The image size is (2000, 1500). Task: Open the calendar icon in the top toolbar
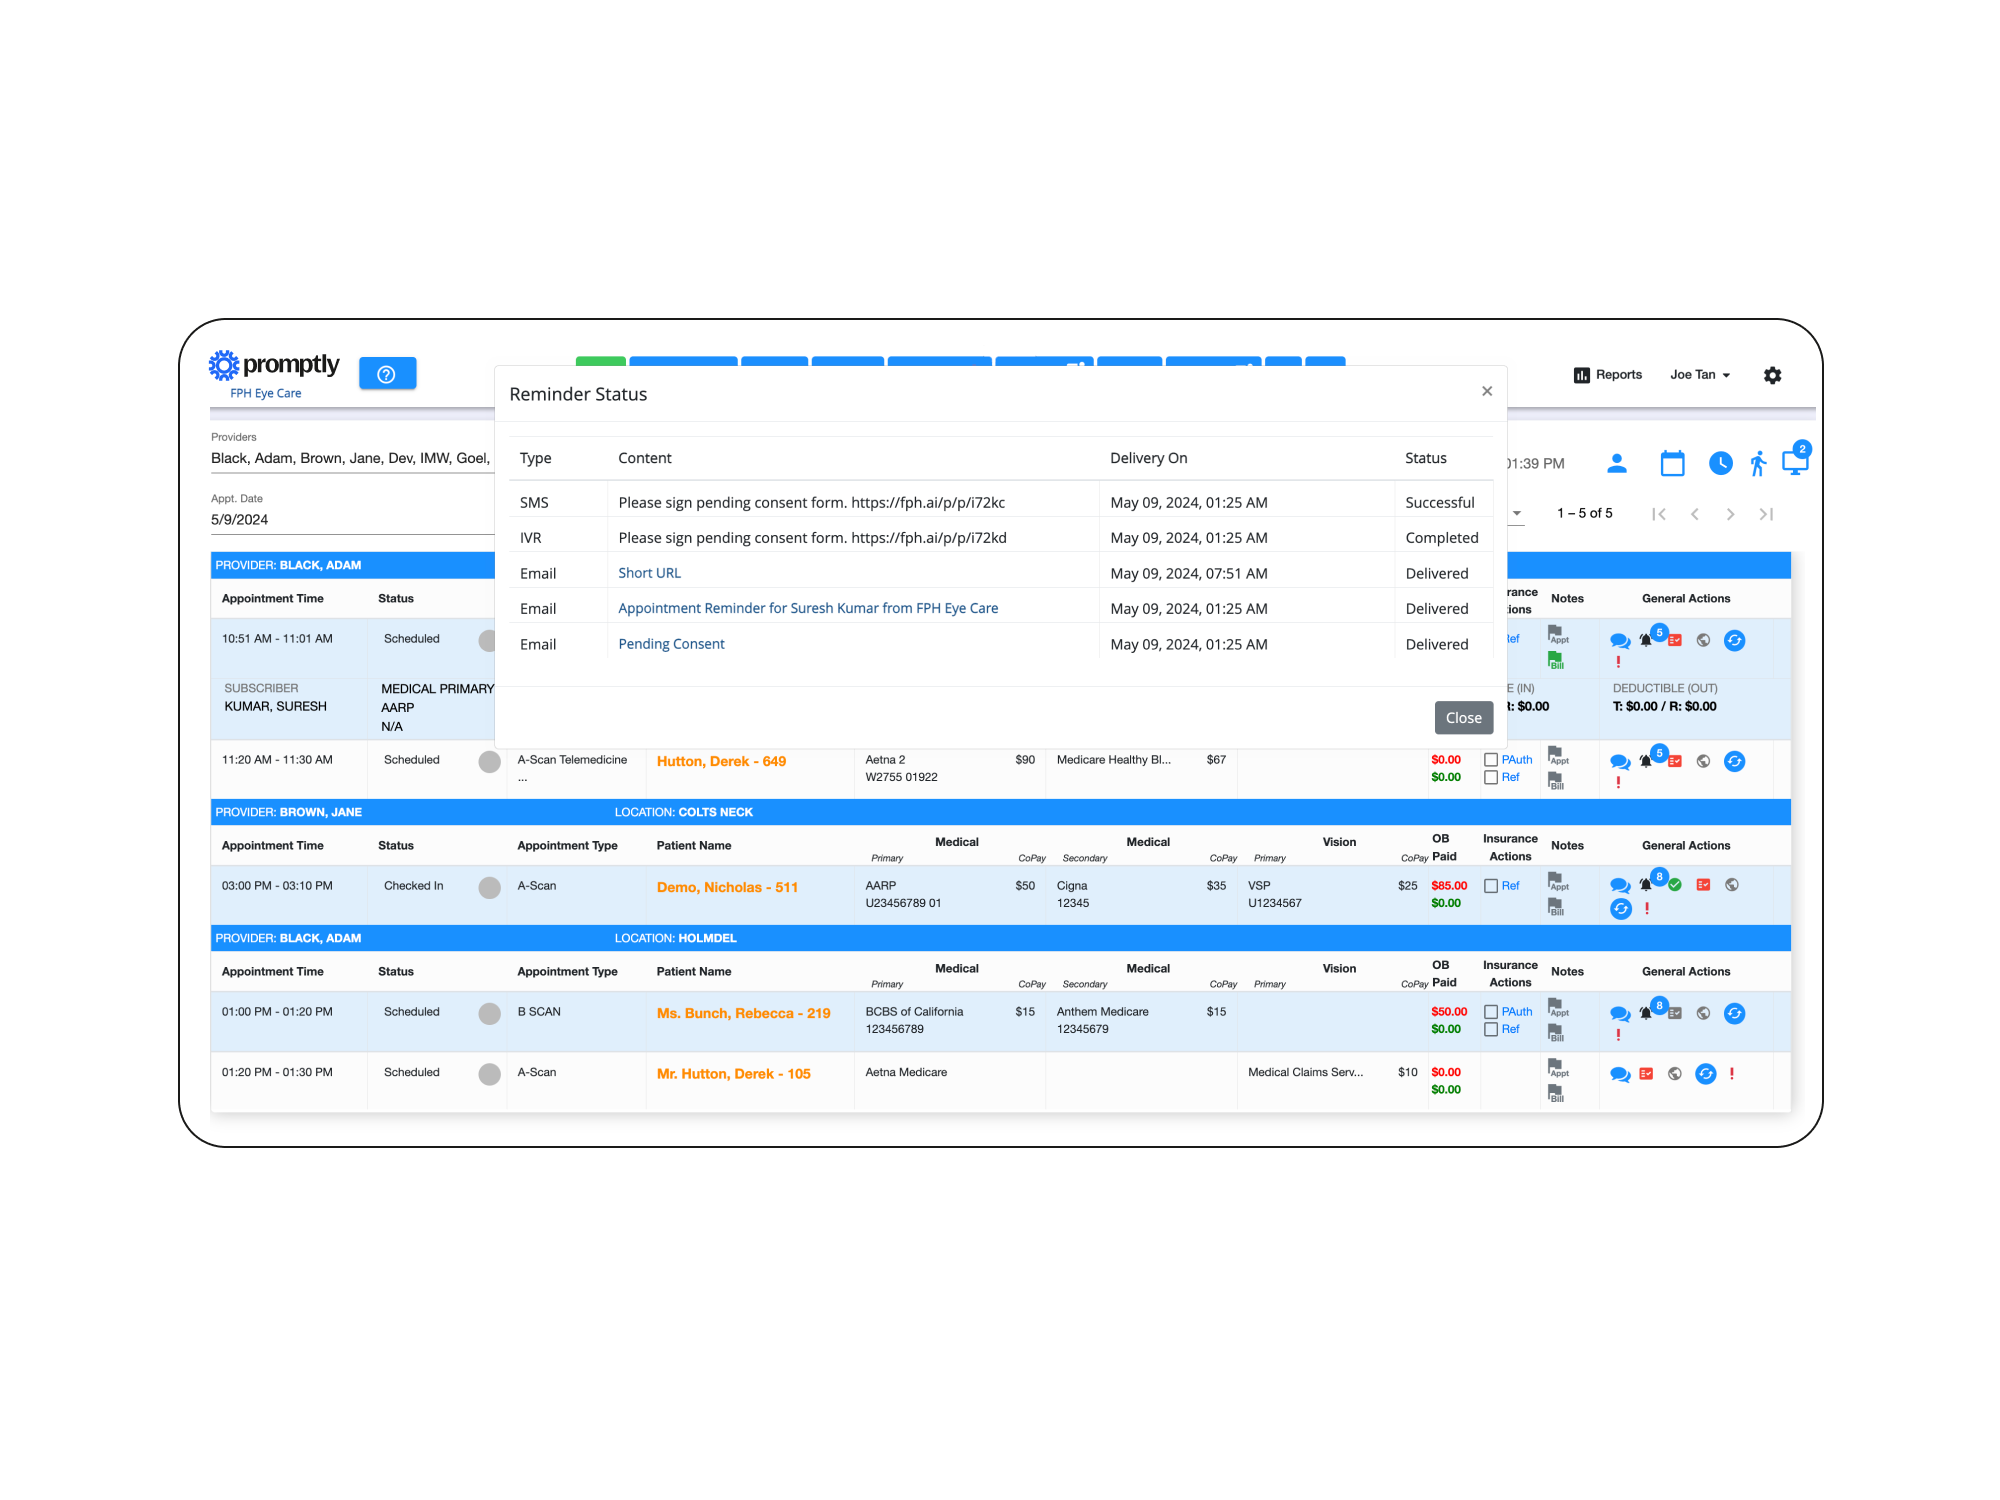pyautogui.click(x=1672, y=463)
